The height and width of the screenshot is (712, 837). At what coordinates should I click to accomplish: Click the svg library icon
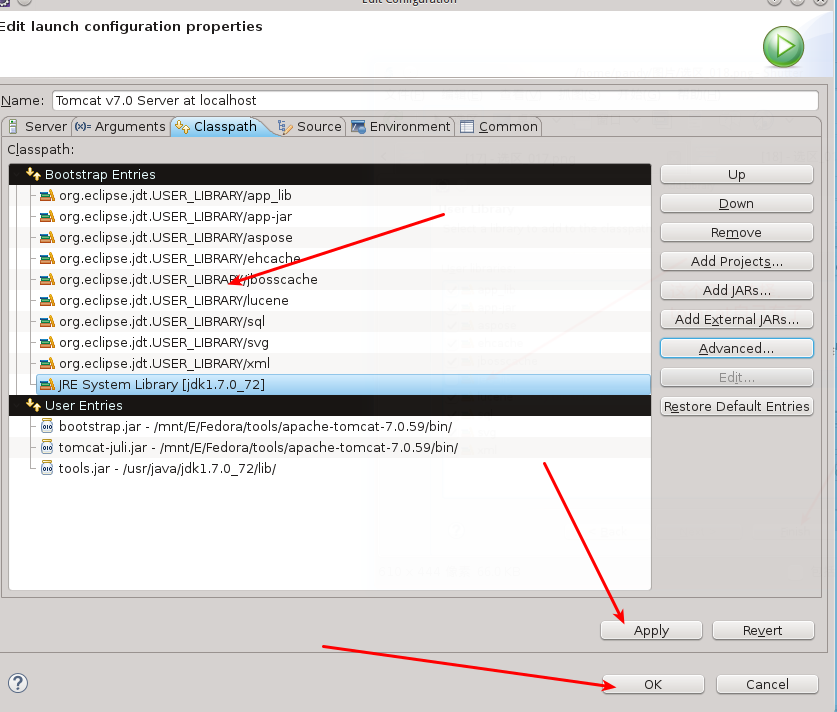click(48, 343)
